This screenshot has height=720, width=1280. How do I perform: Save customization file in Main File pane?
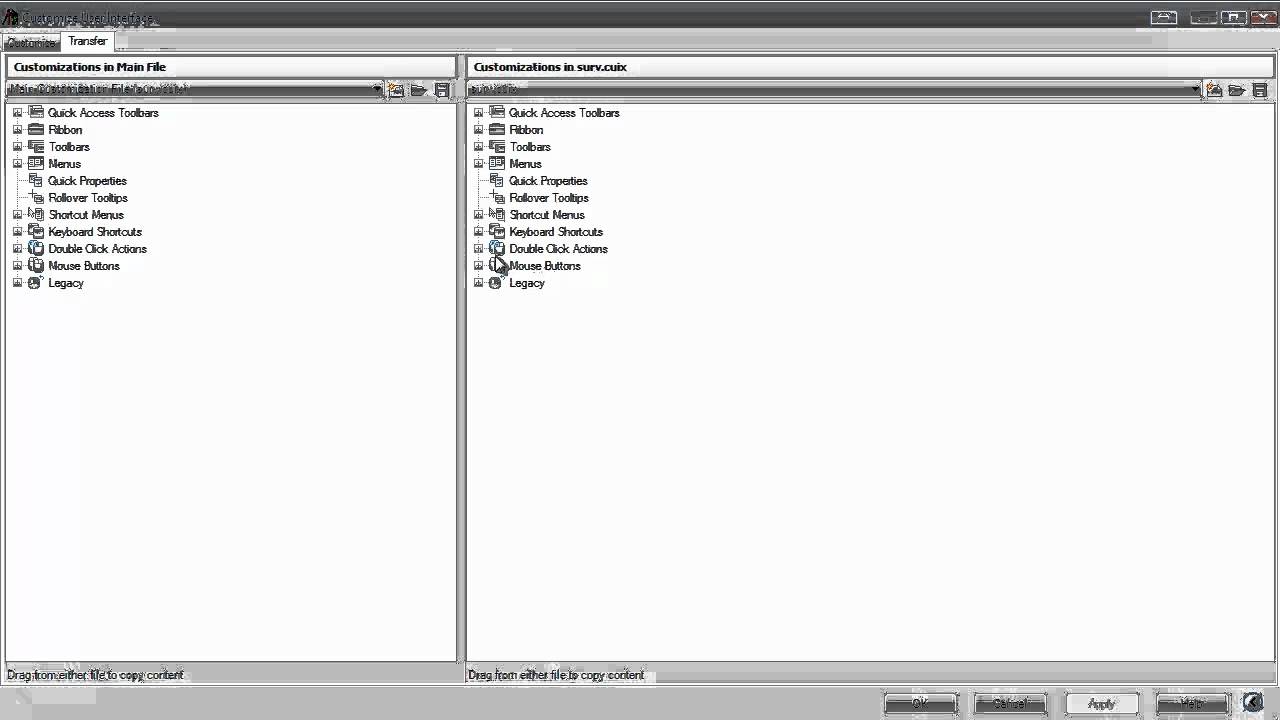click(x=442, y=90)
